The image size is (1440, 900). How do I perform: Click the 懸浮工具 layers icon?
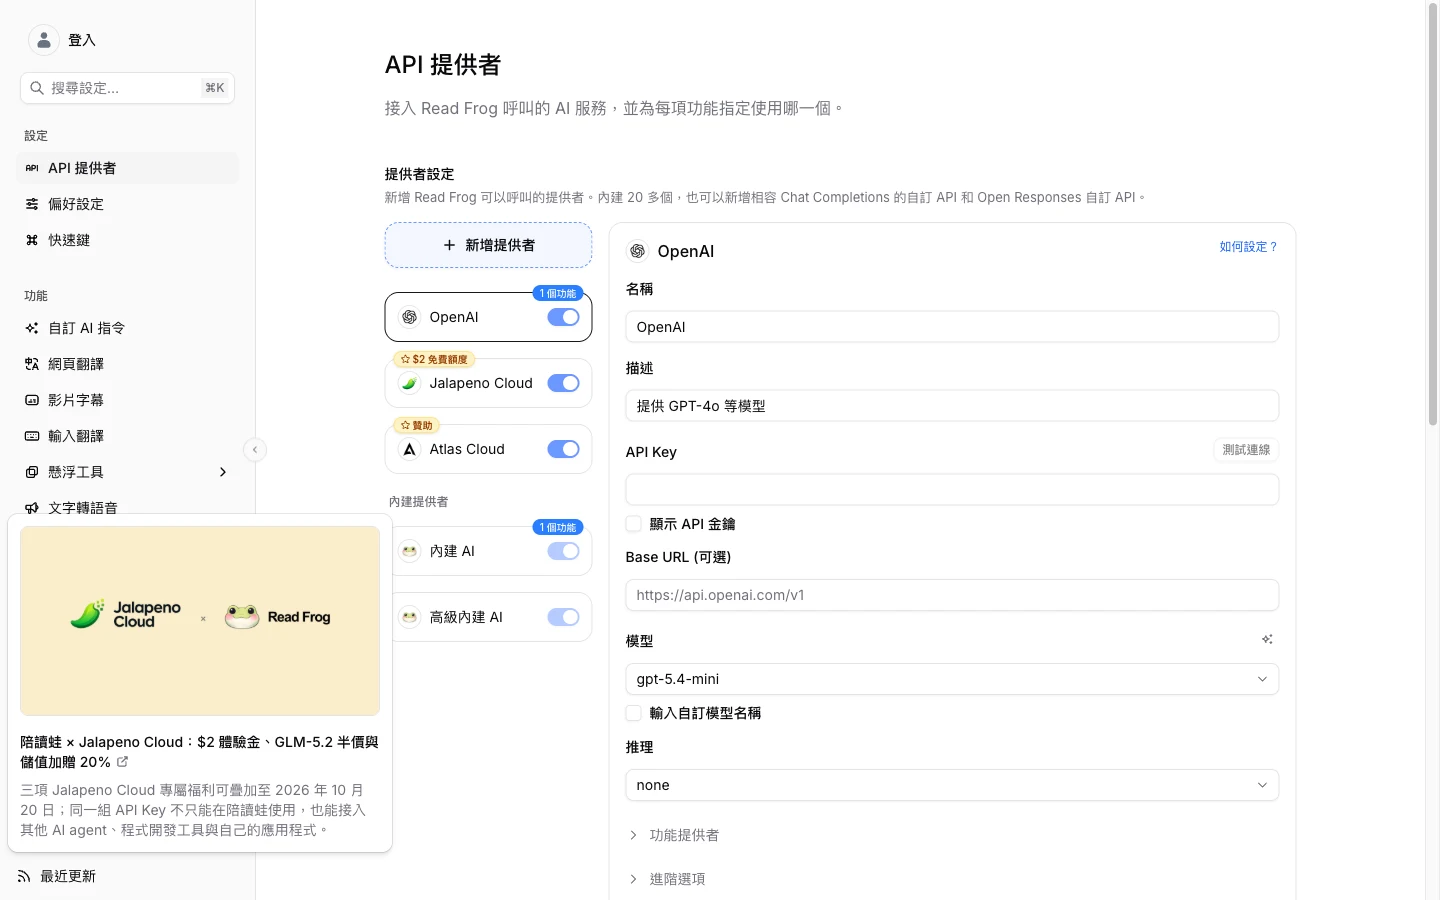(32, 472)
